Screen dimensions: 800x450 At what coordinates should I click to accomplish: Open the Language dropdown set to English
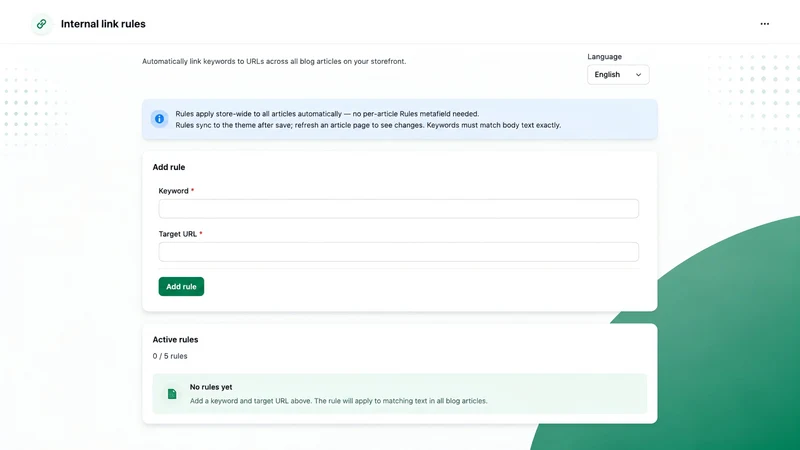[x=618, y=74]
